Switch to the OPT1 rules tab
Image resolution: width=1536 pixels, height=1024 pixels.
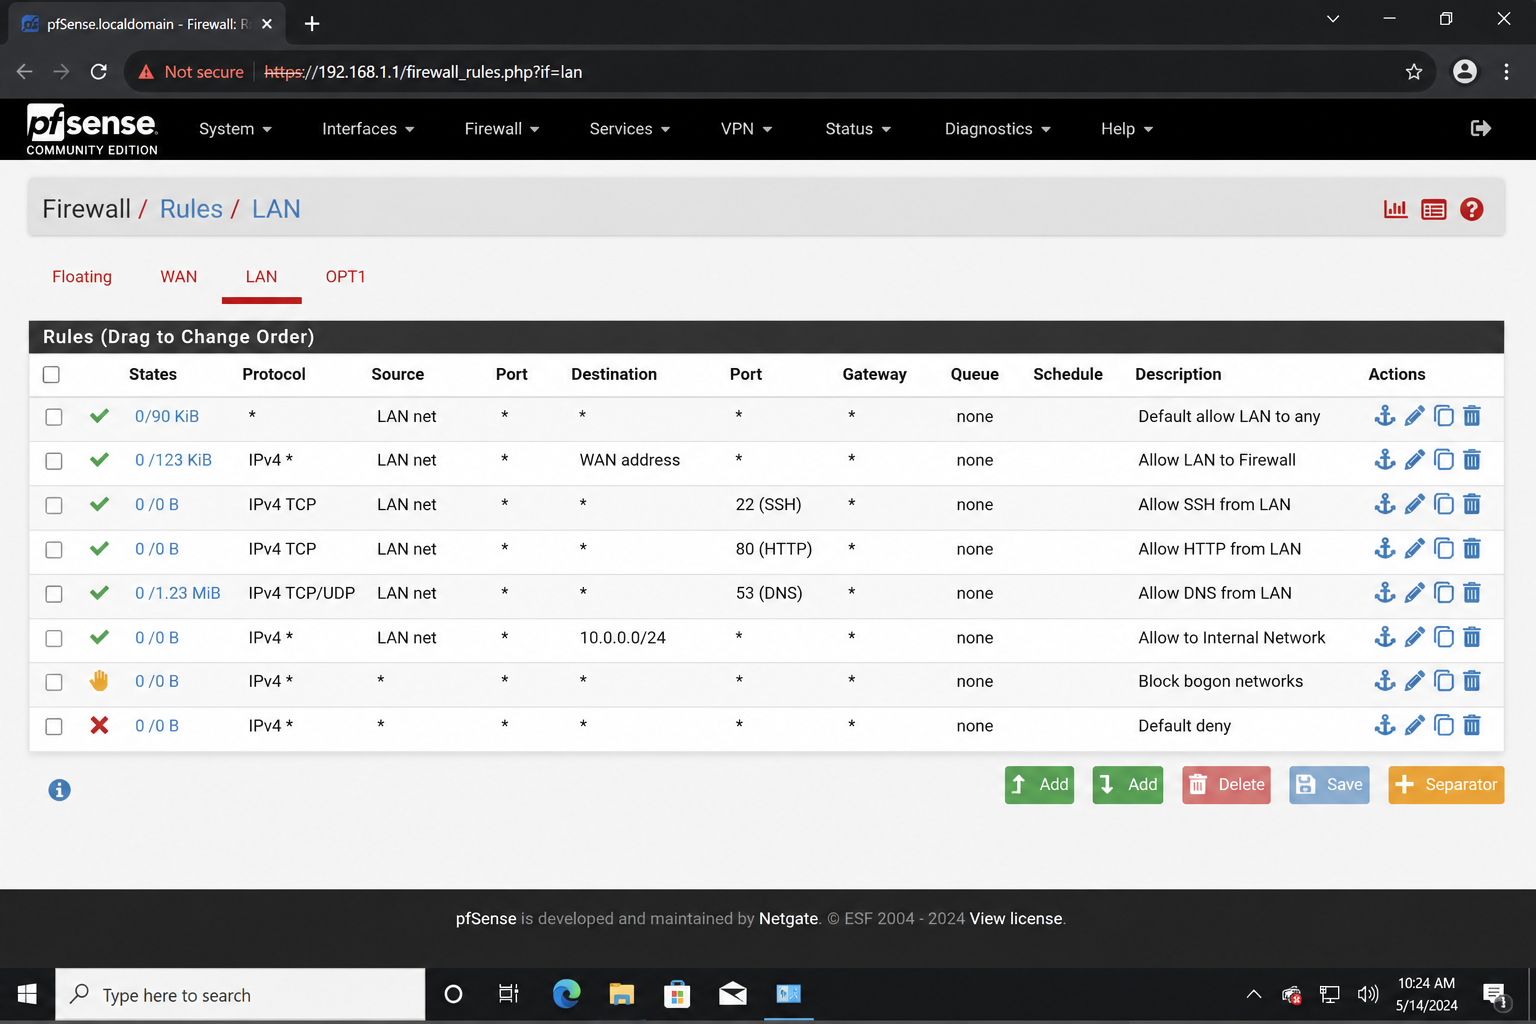pyautogui.click(x=345, y=277)
